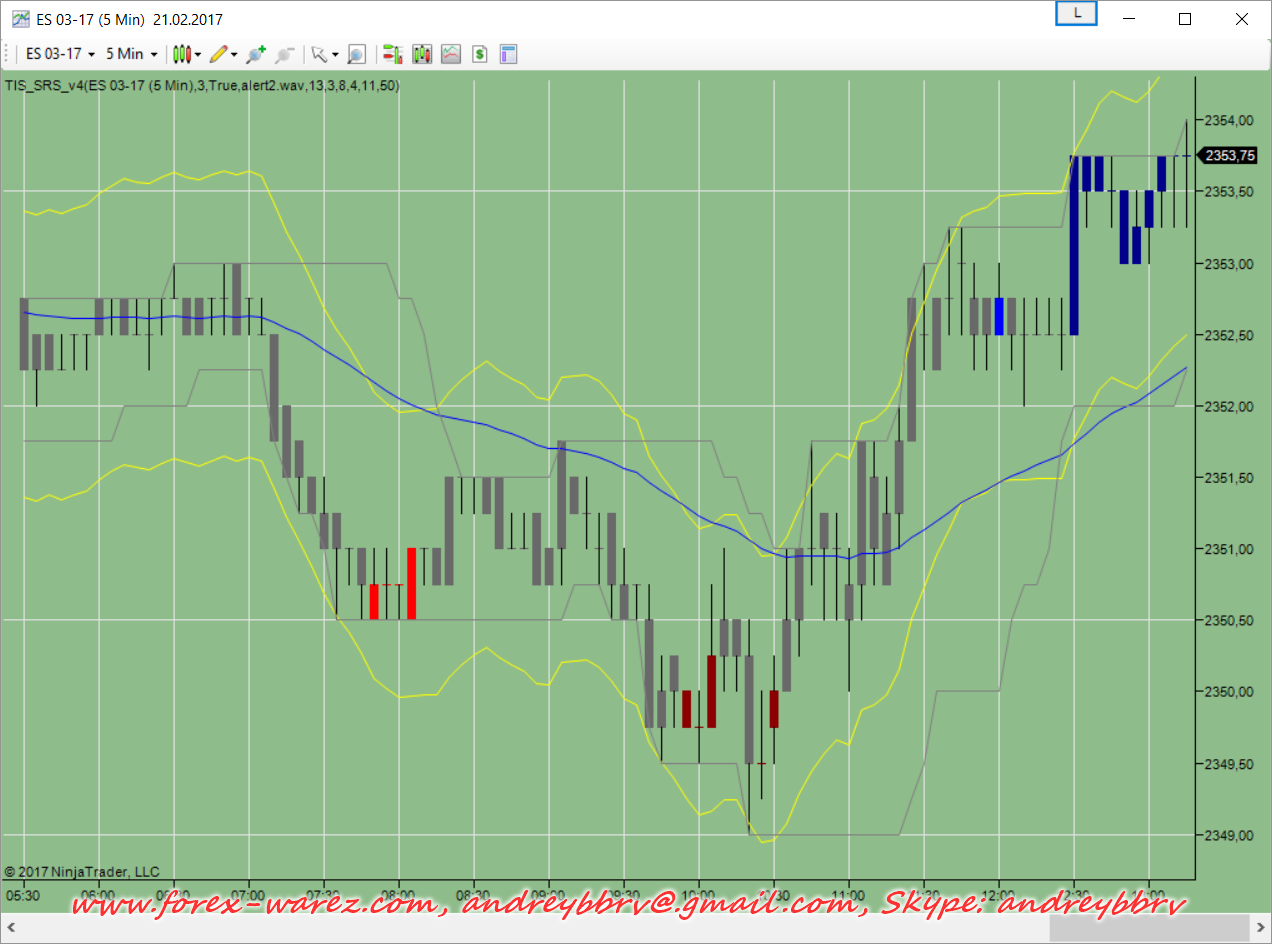The height and width of the screenshot is (944, 1272).
Task: Open the data series candlestick icon
Action: click(x=422, y=54)
